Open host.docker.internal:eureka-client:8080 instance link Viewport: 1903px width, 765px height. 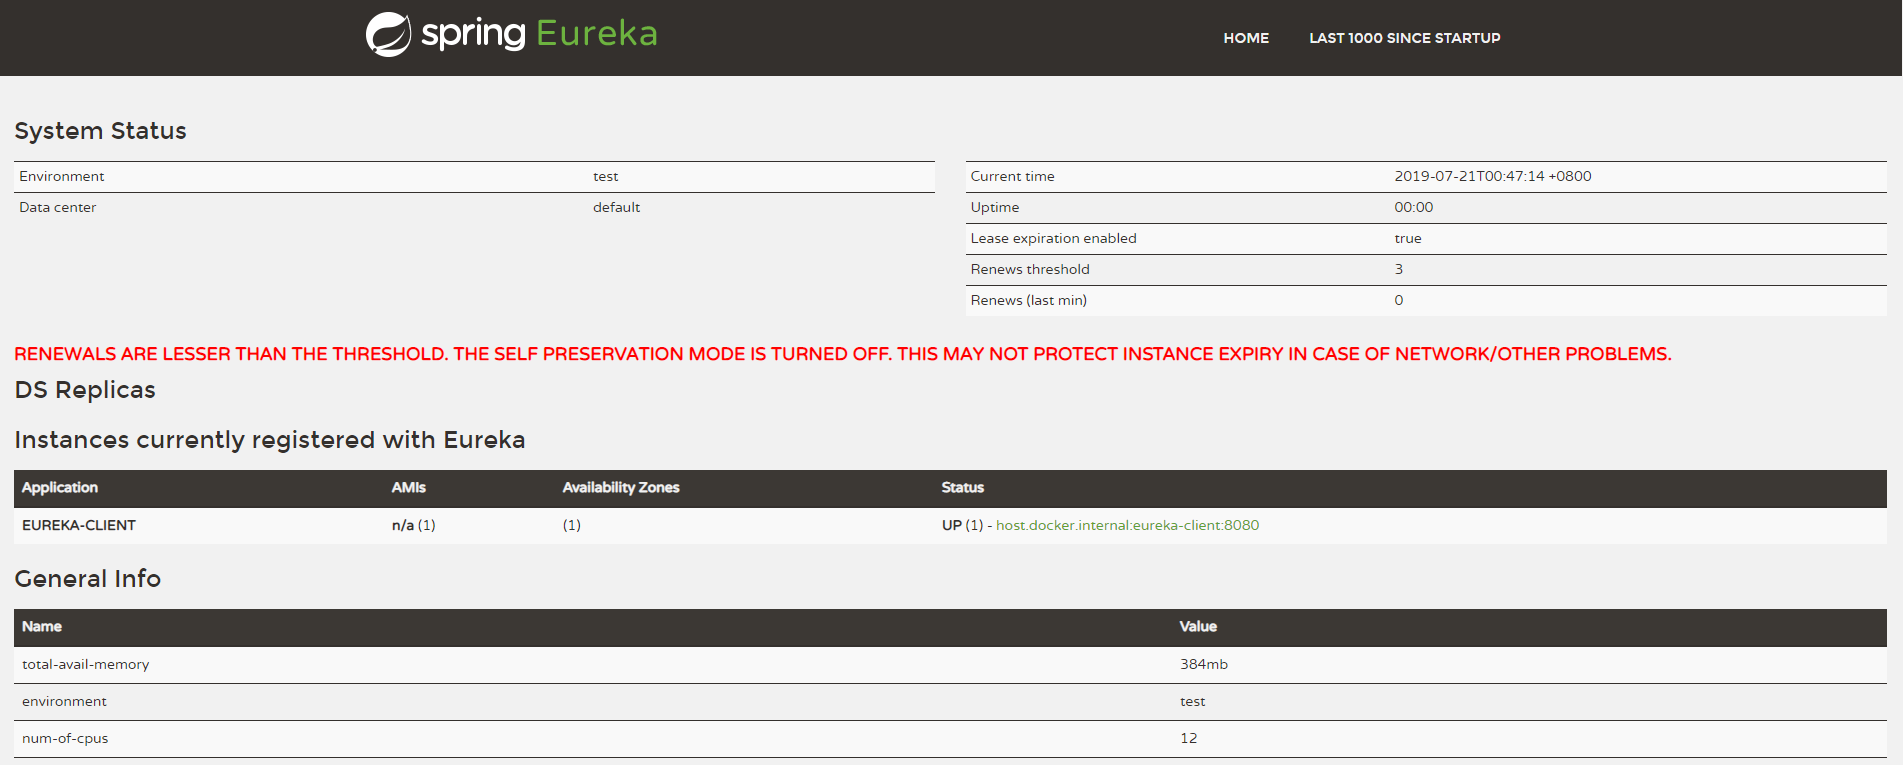click(1127, 525)
